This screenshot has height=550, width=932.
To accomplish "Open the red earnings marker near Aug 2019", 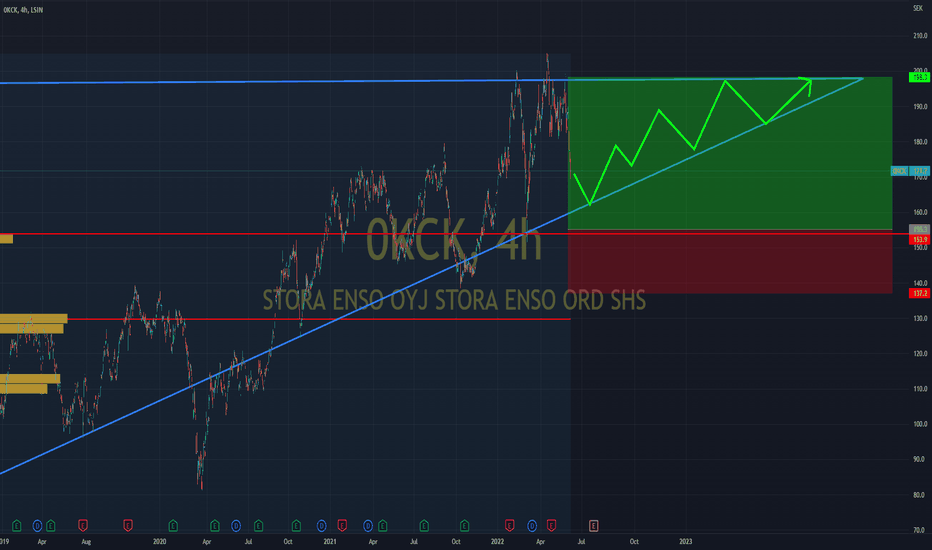I will [x=83, y=526].
